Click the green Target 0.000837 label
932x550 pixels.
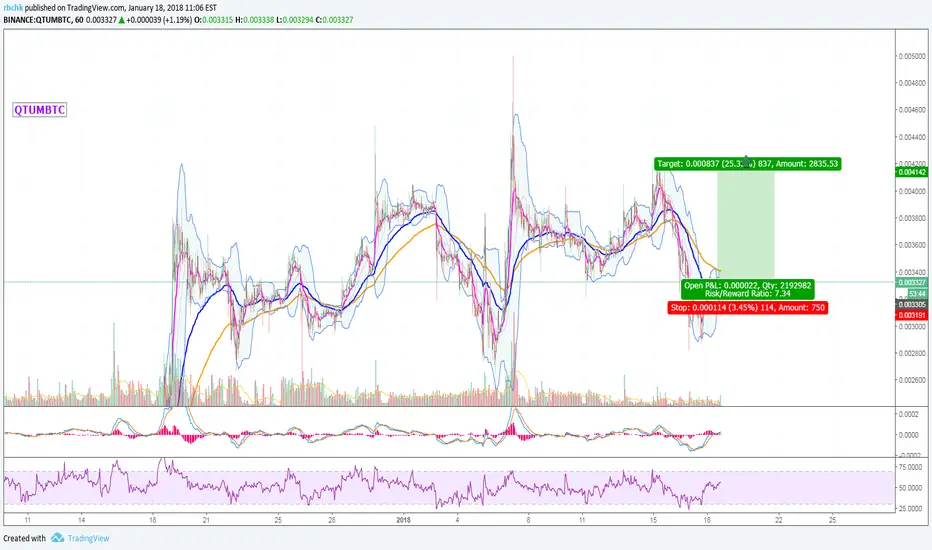[x=748, y=164]
